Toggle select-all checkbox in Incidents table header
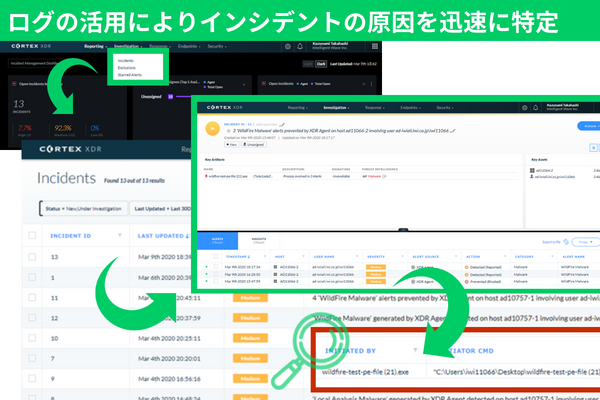600x400 pixels. pos(32,235)
